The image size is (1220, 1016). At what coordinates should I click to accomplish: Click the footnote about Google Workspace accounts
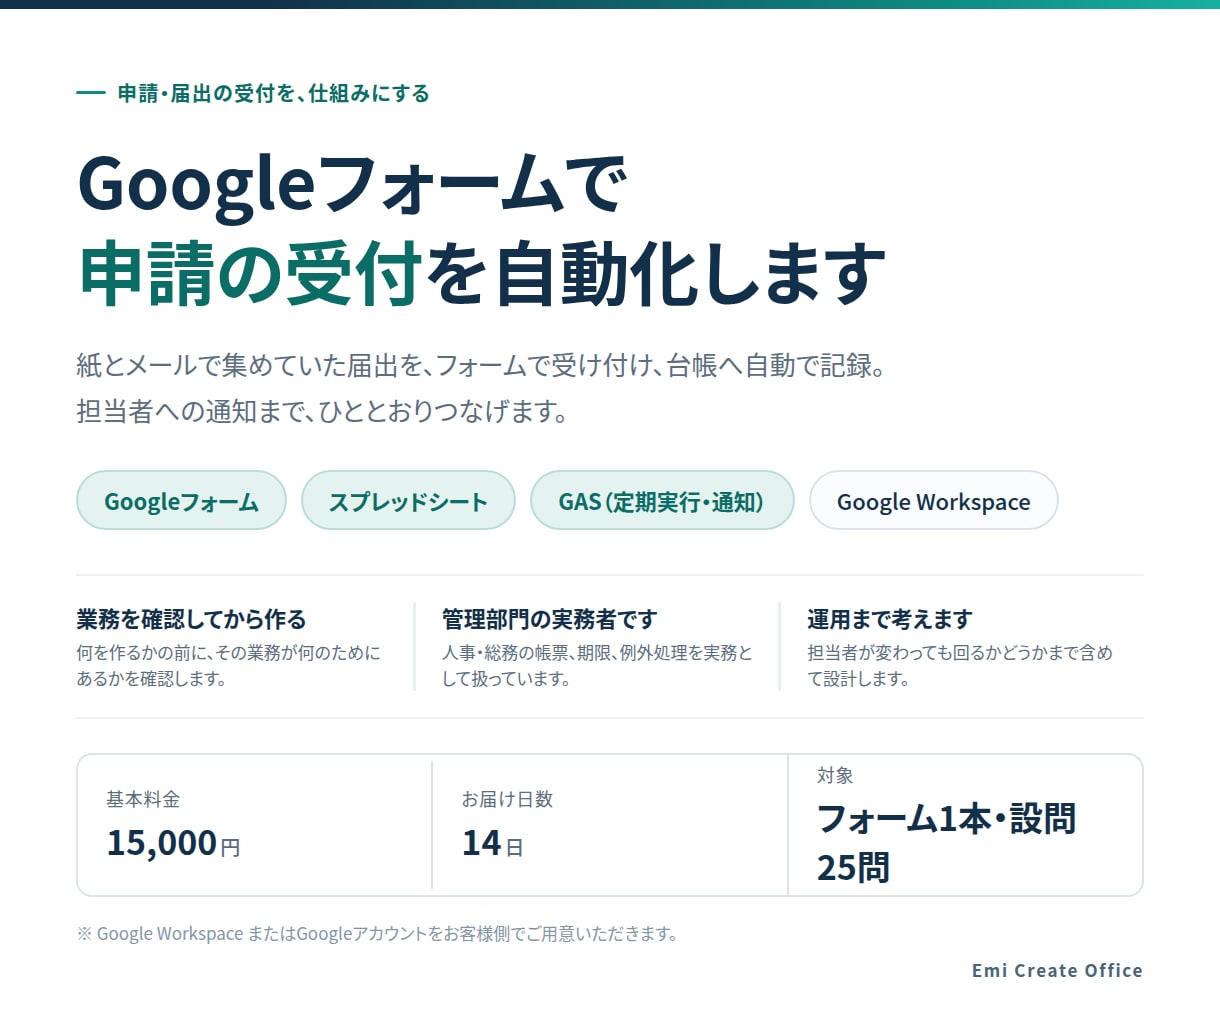point(379,934)
